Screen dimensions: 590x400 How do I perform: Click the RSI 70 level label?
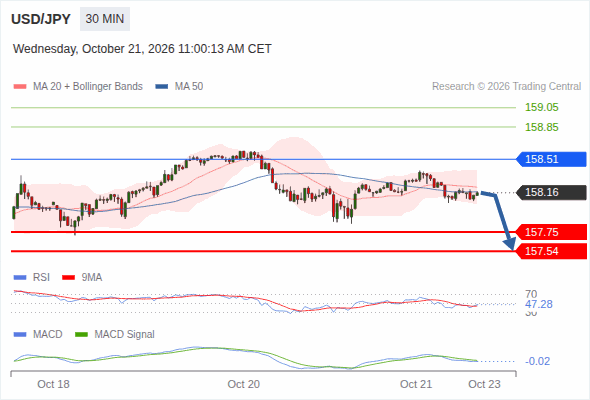(x=531, y=294)
